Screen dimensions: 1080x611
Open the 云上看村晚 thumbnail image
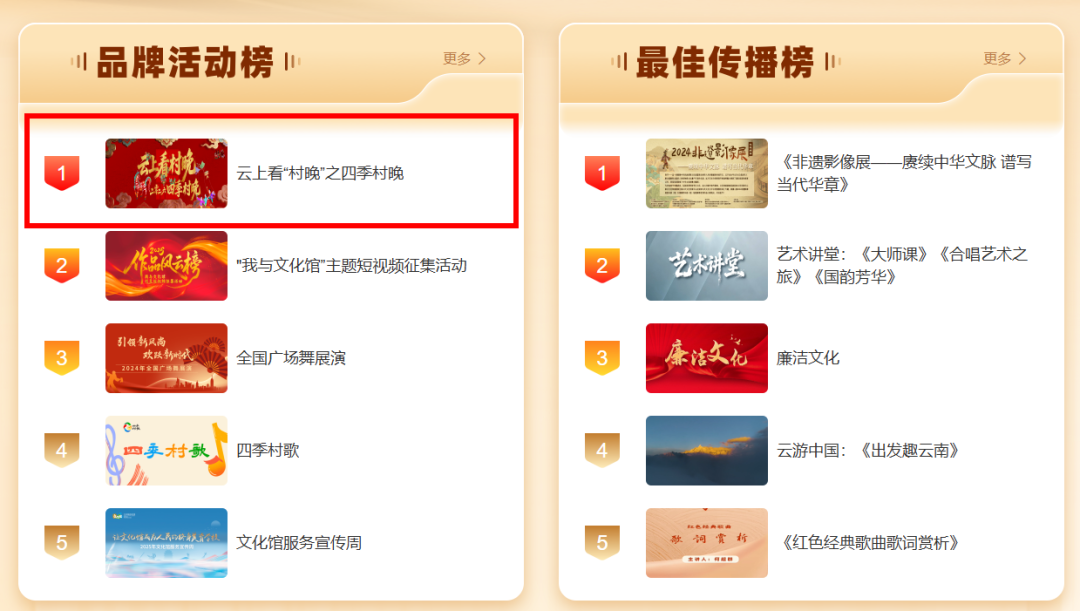click(x=166, y=173)
